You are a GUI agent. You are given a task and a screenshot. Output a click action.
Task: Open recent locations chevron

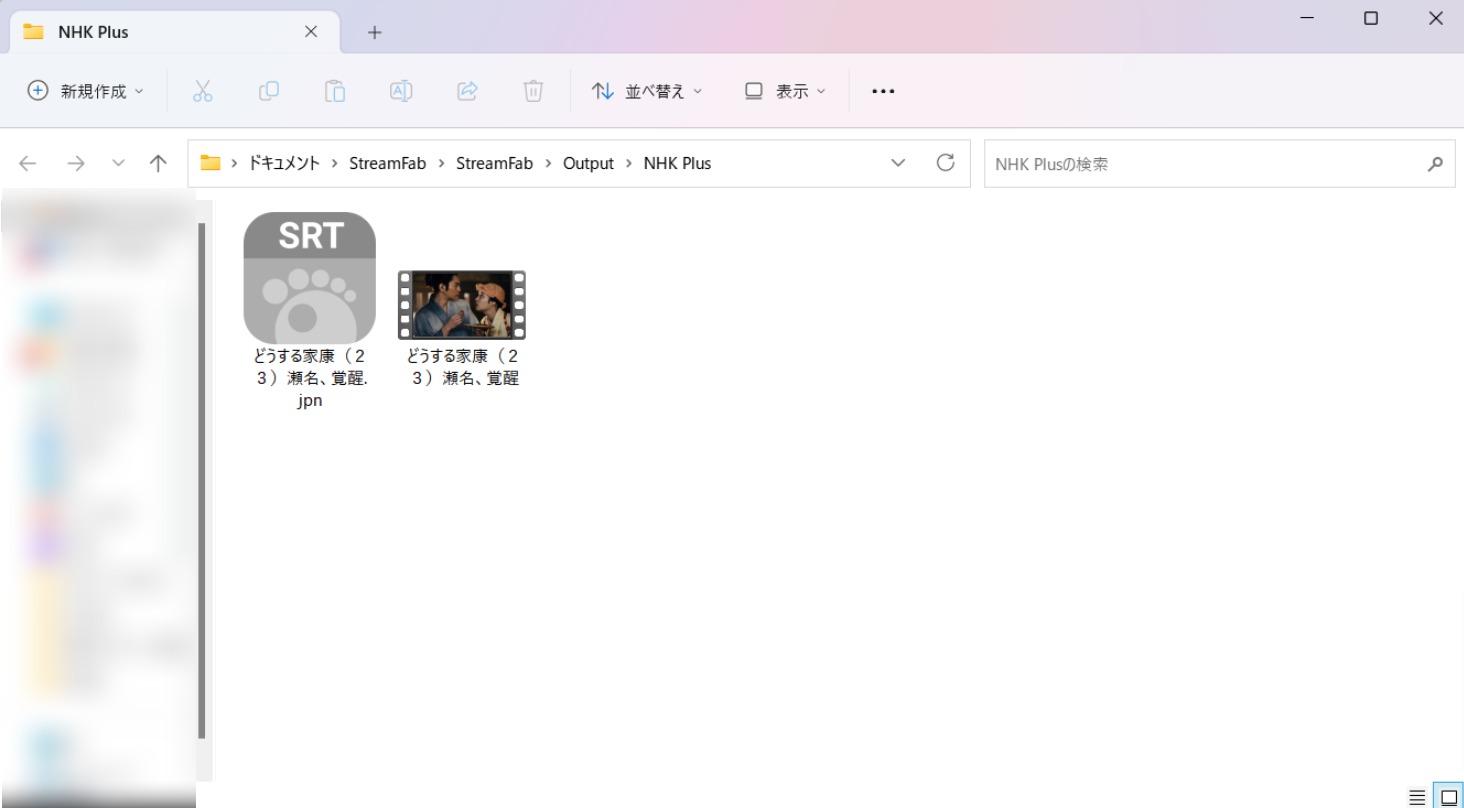click(118, 163)
